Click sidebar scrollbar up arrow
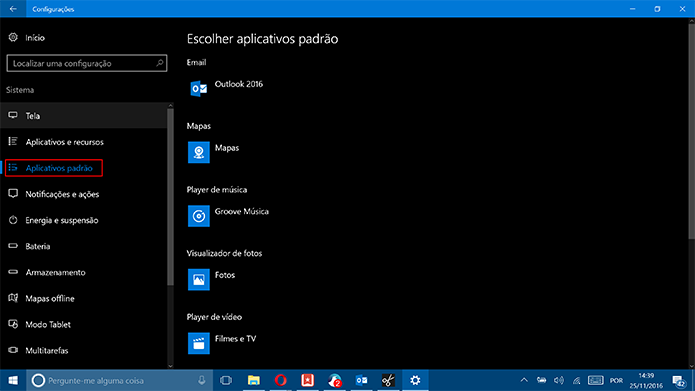Viewport: 695px width, 391px height. tap(170, 106)
